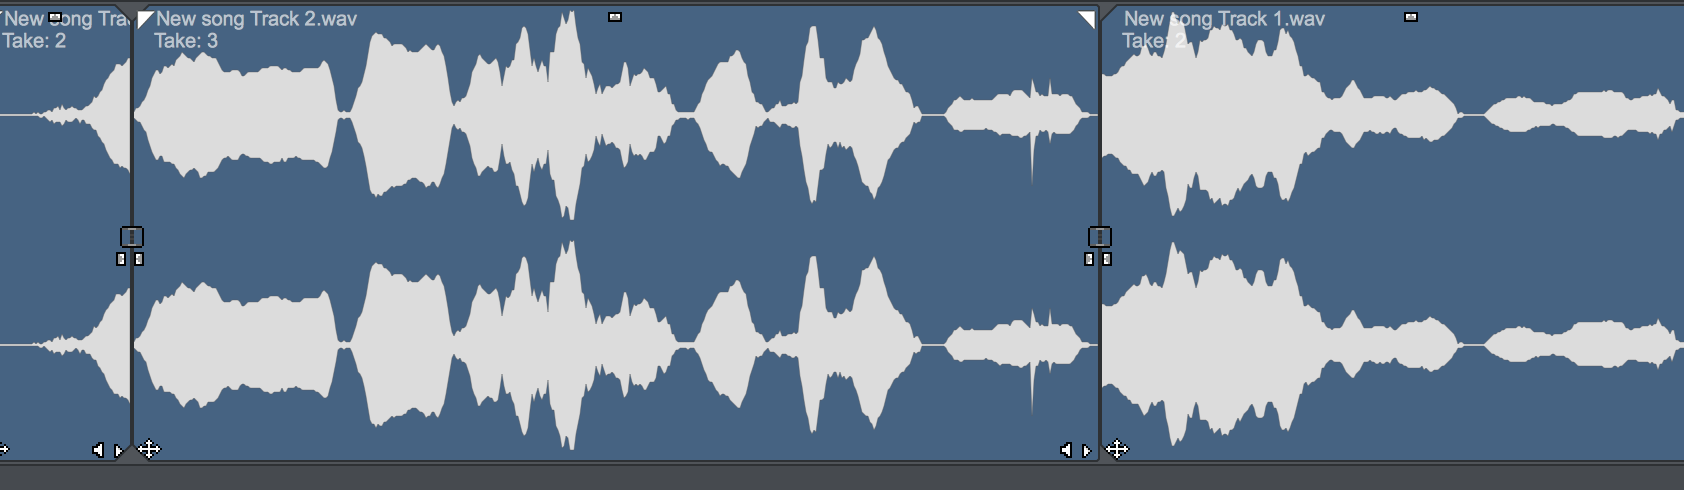This screenshot has width=1684, height=490.
Task: Click right mini handle under first crossfade box
Action: coord(139,259)
